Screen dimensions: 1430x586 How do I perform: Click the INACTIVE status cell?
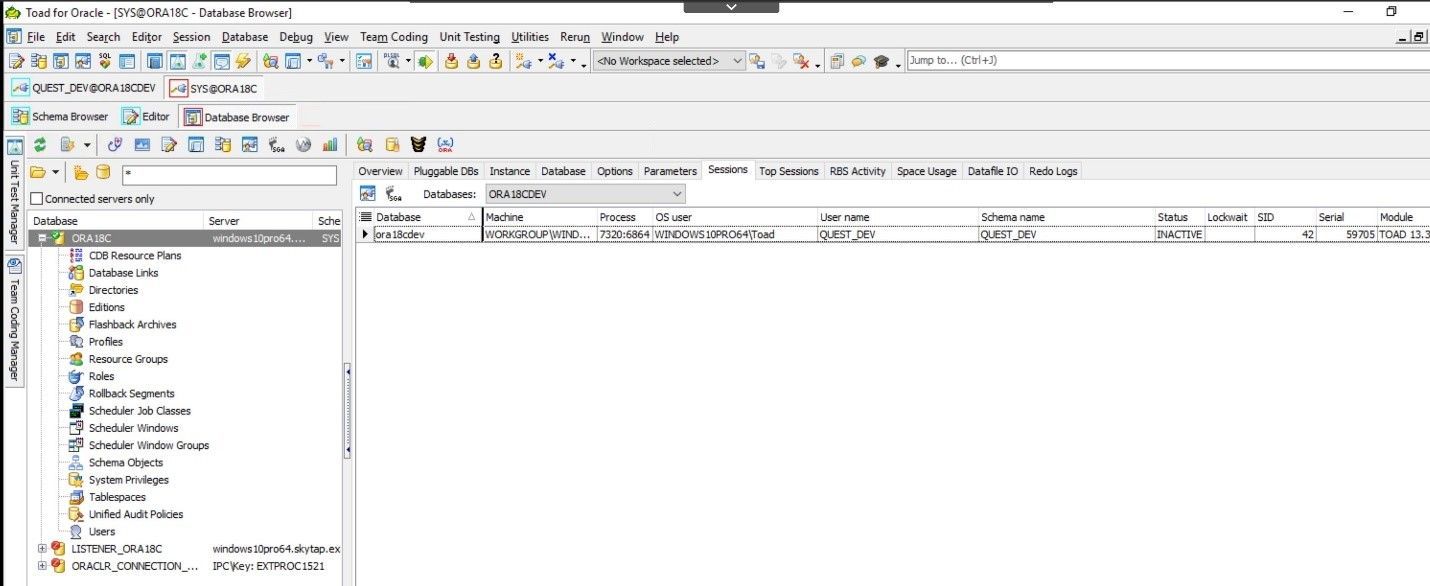(1178, 234)
